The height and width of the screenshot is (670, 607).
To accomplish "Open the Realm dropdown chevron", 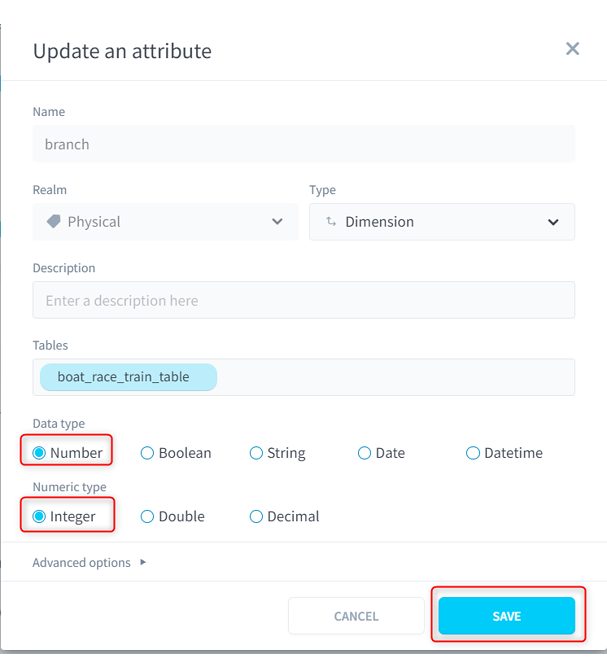I will pyautogui.click(x=277, y=221).
